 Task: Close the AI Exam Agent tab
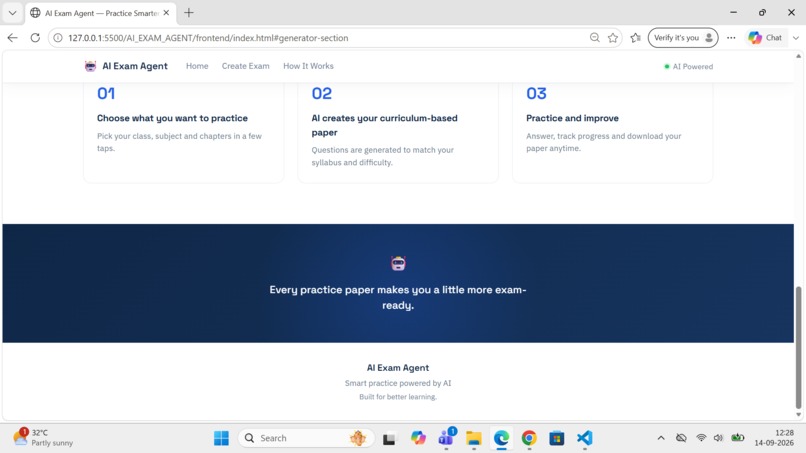point(166,13)
